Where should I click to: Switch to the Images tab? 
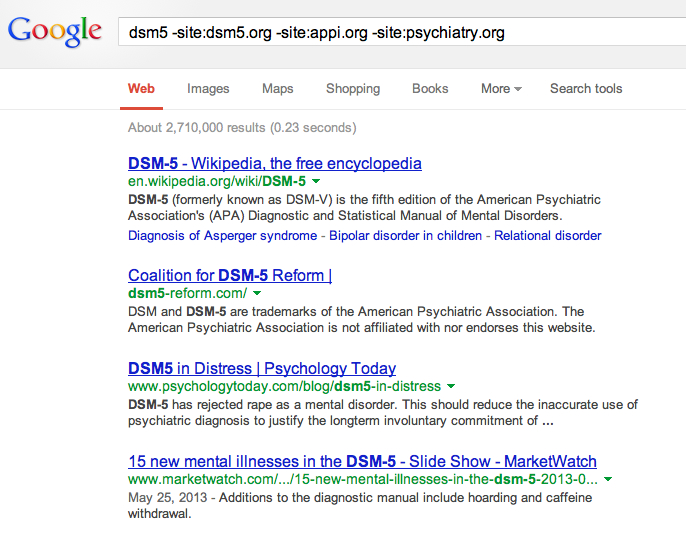208,88
